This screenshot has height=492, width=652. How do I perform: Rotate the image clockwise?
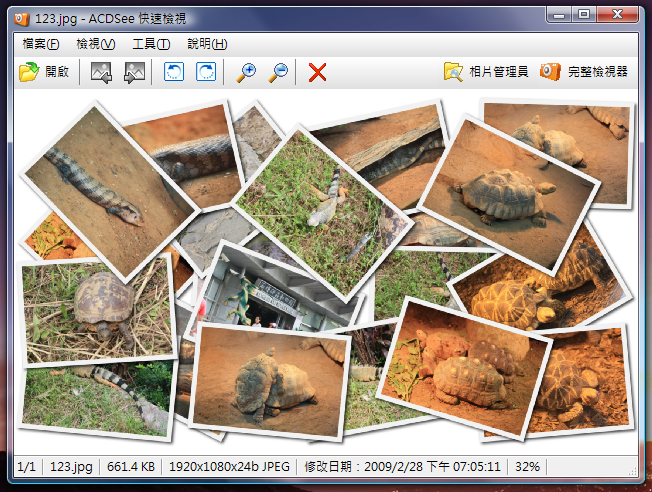(x=206, y=72)
